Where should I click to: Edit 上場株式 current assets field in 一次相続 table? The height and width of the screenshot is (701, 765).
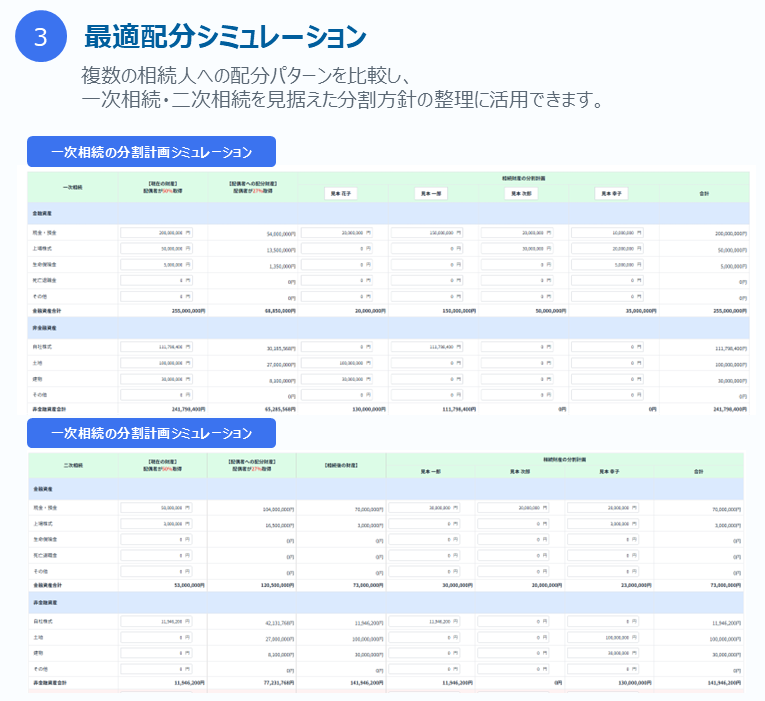point(157,249)
